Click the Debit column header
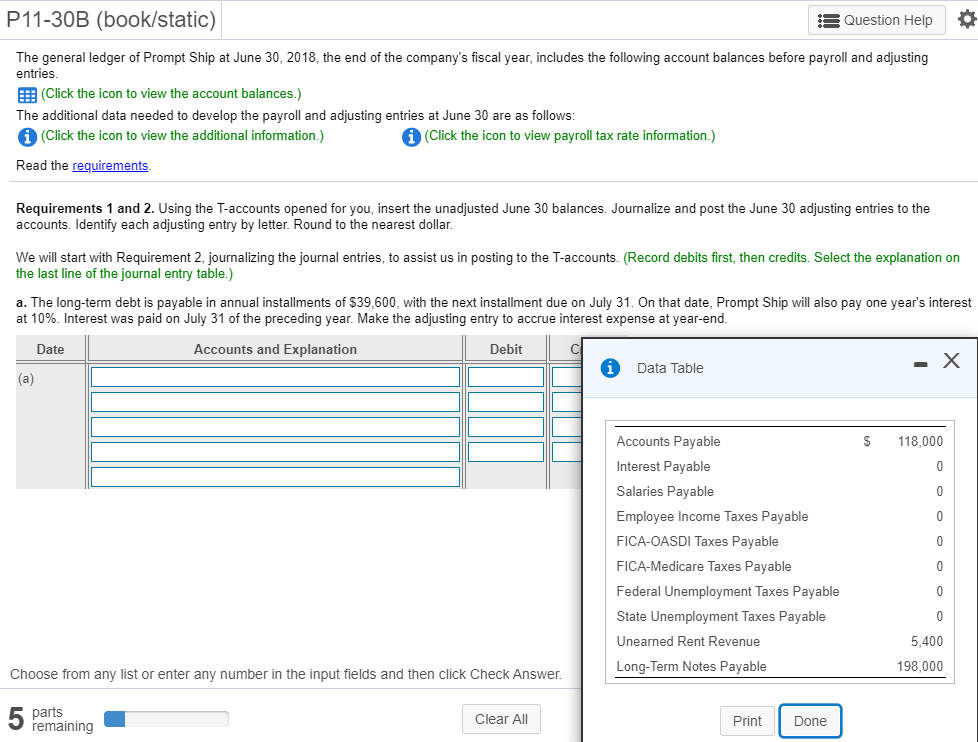This screenshot has height=742, width=978. (506, 349)
